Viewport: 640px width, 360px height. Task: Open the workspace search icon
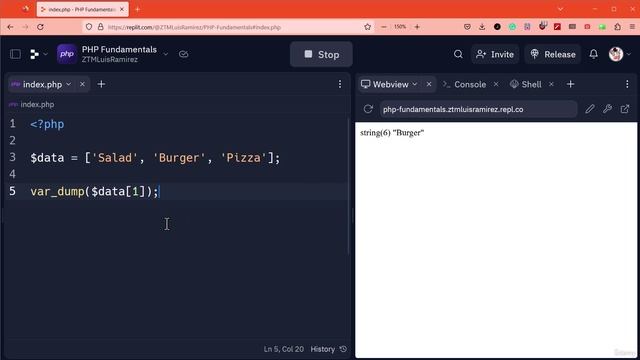(458, 54)
